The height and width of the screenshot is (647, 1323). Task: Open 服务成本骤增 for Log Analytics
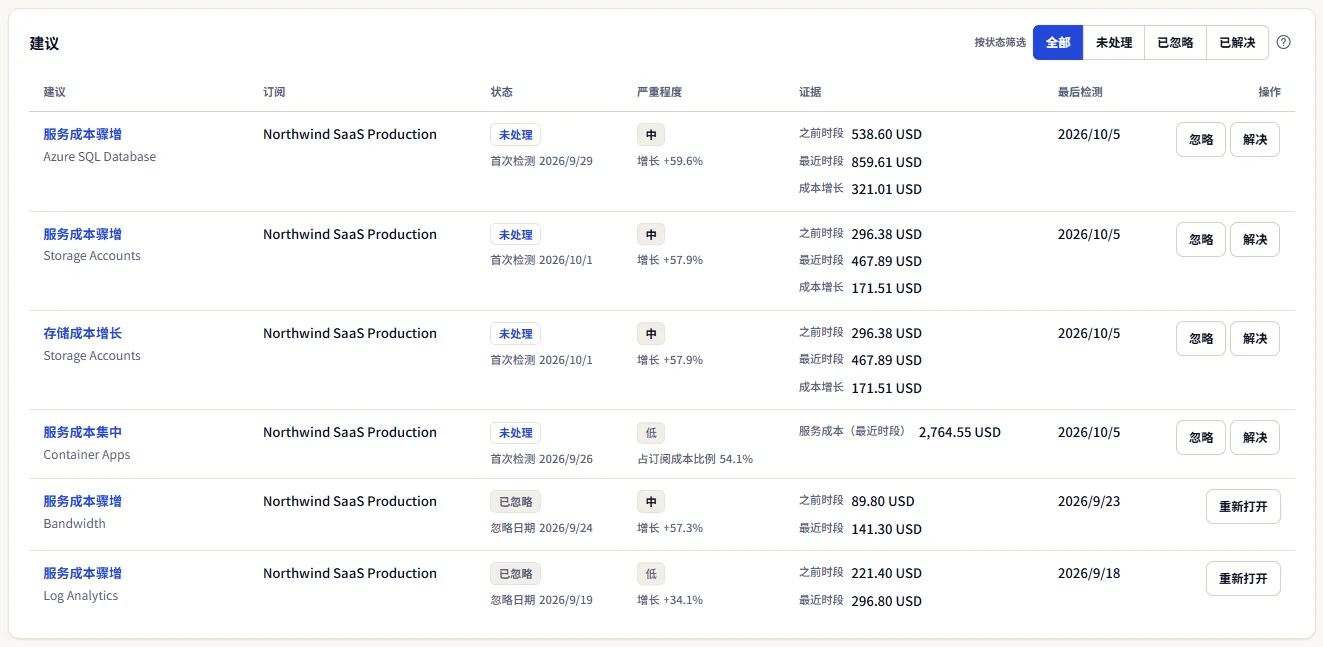pyautogui.click(x=82, y=573)
